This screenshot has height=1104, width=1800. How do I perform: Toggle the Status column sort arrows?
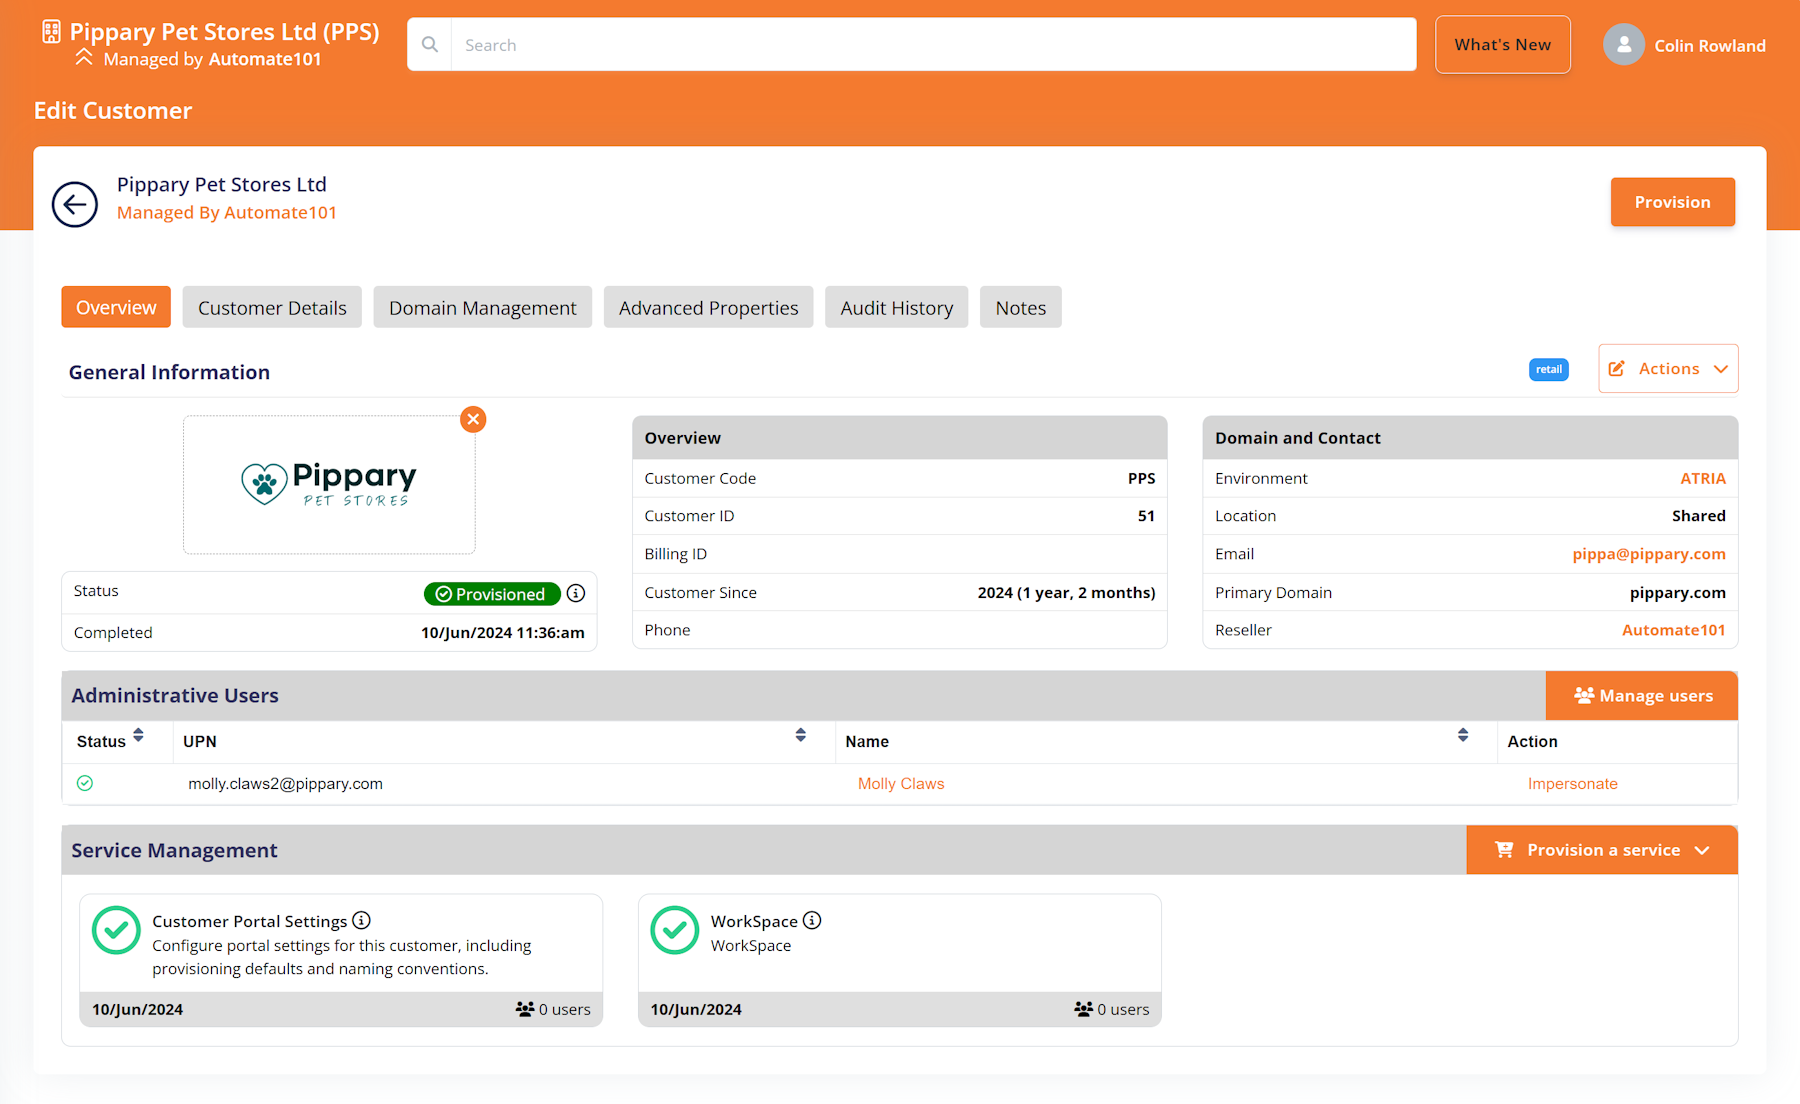coord(138,735)
